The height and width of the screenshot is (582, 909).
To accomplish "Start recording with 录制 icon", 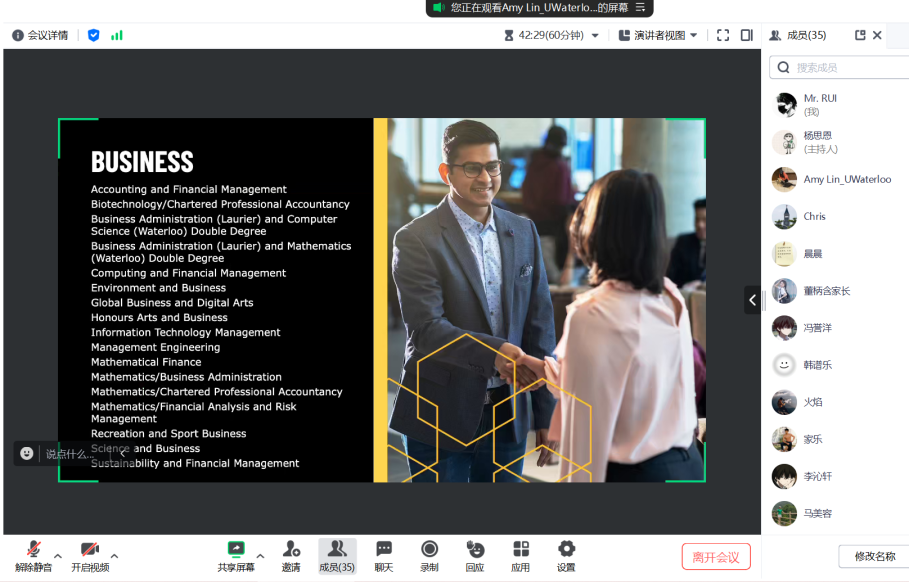I will click(430, 556).
